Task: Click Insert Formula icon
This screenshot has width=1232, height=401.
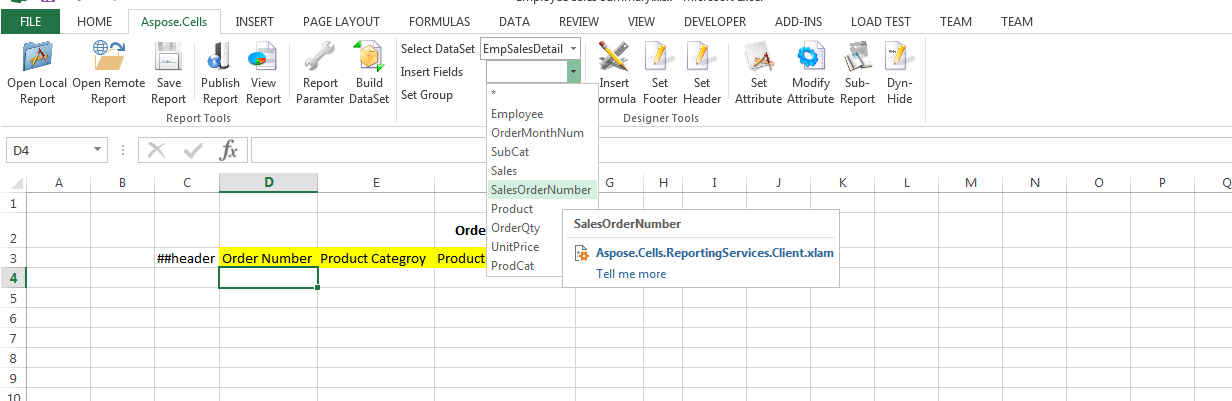Action: (612, 73)
